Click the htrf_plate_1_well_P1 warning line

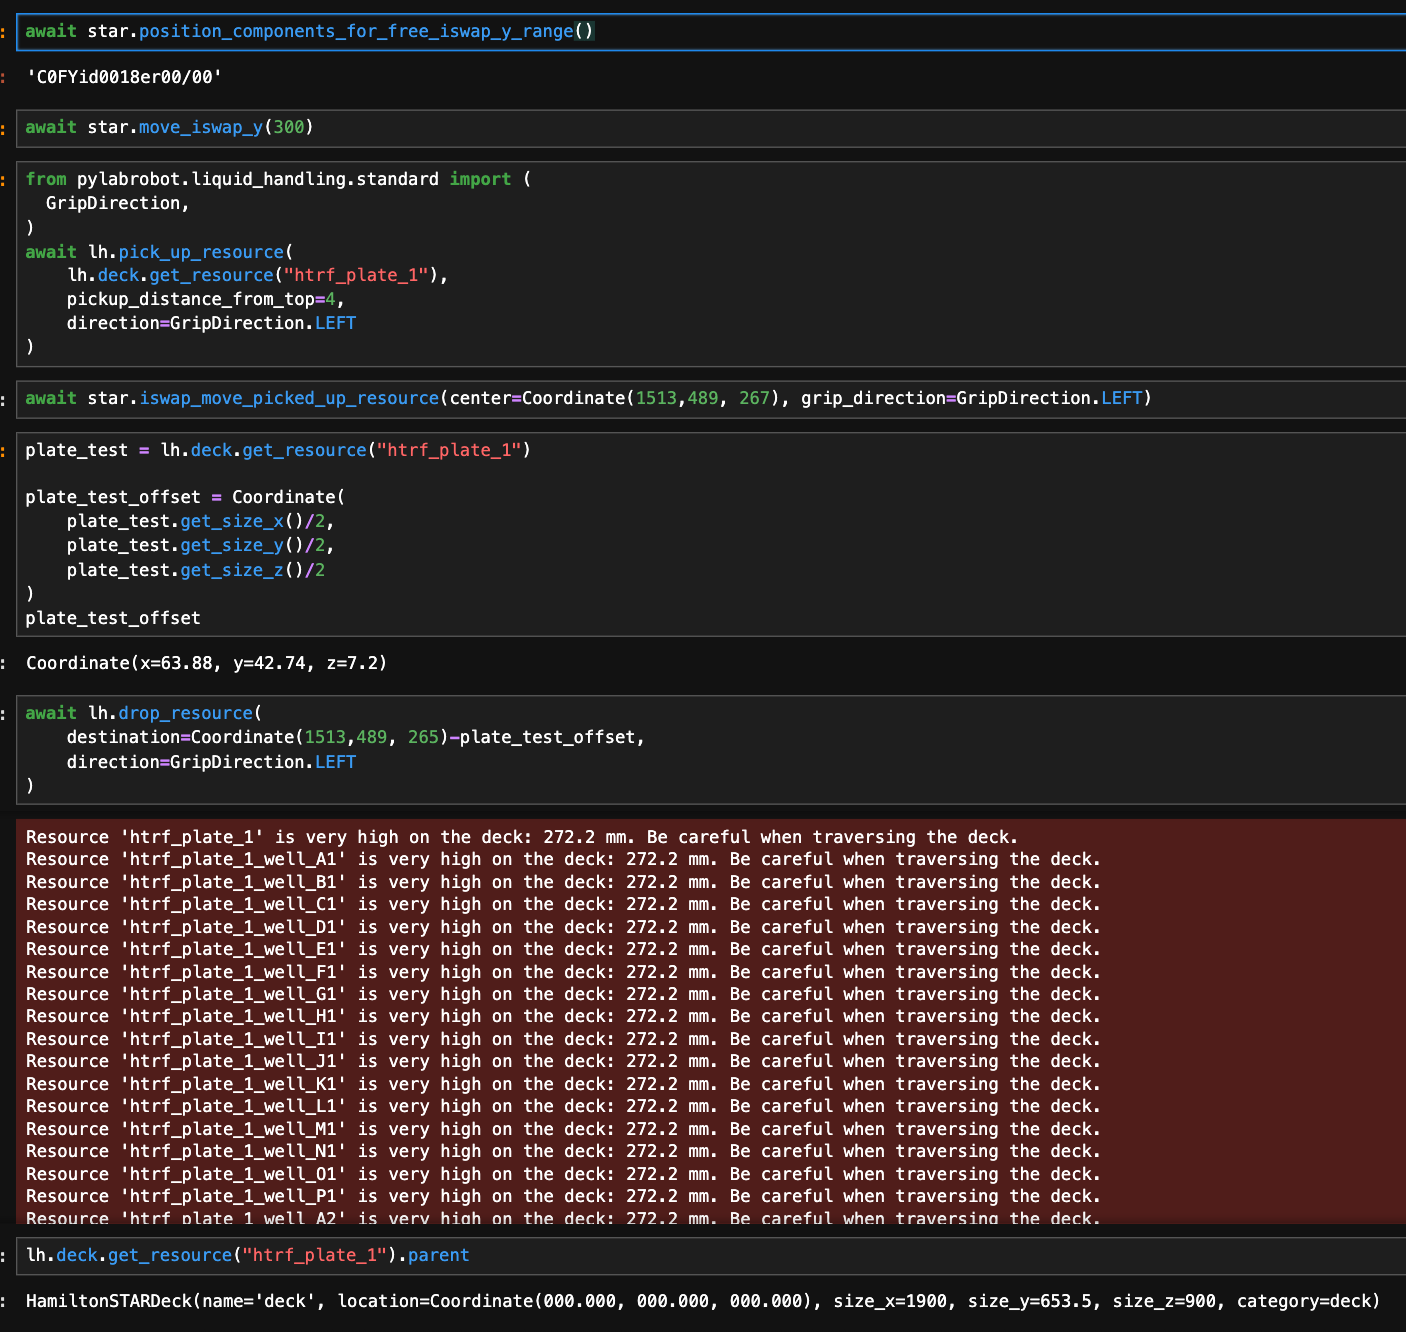tap(562, 1196)
